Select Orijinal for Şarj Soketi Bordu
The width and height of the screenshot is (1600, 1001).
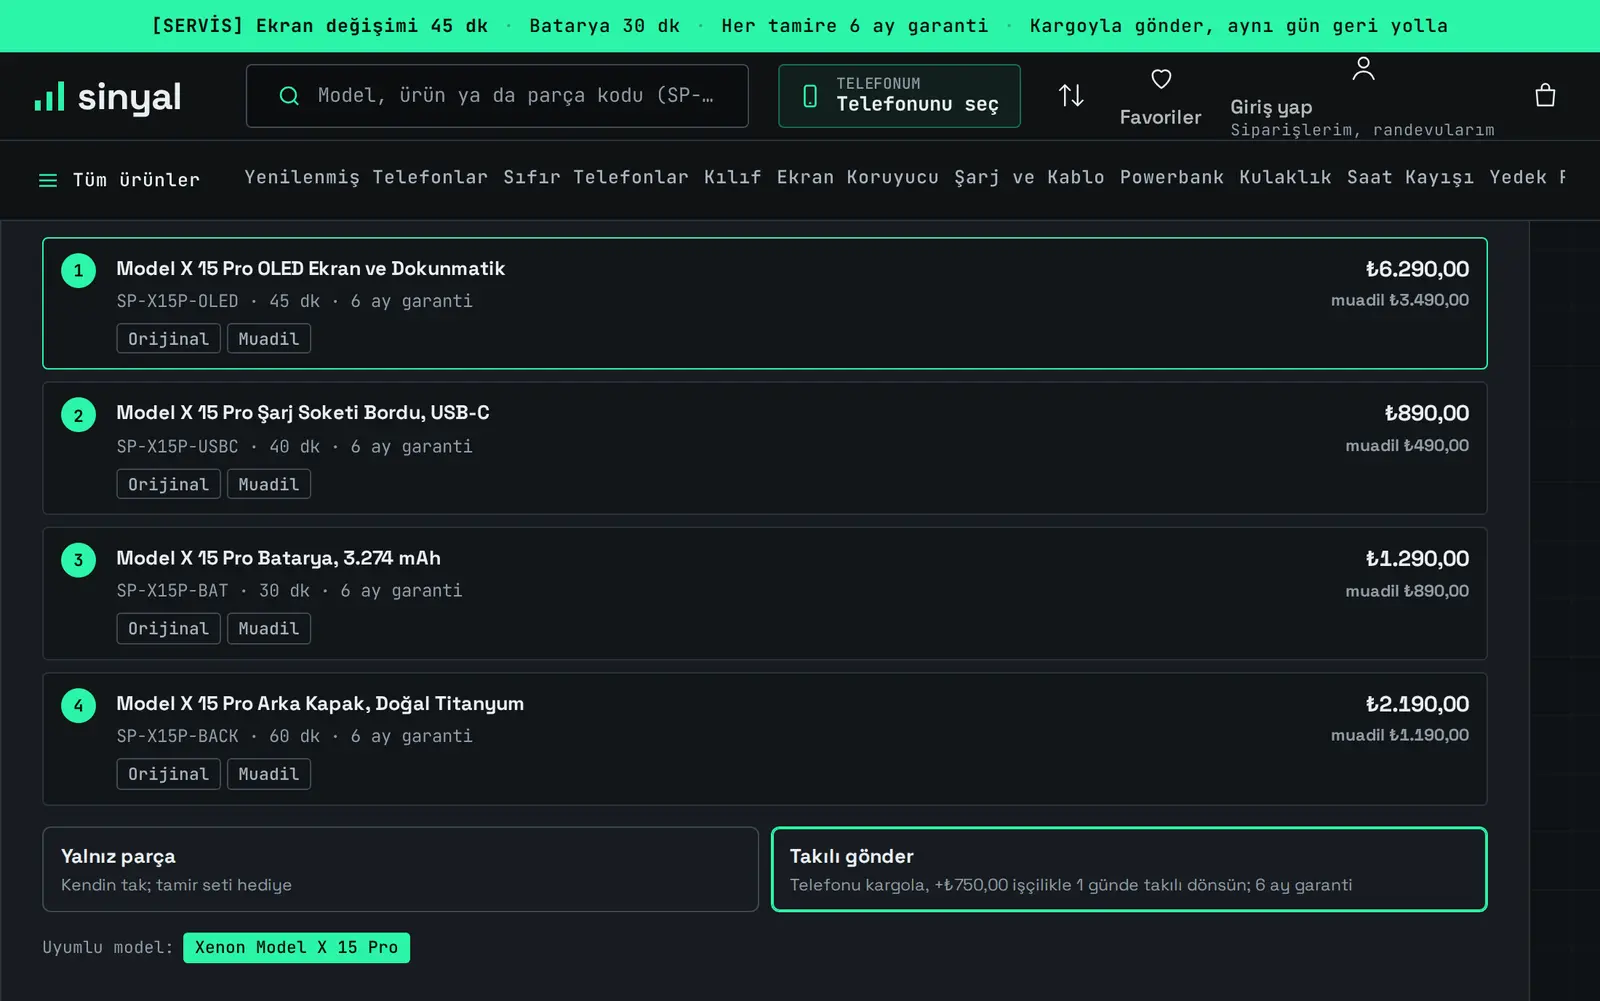(168, 484)
